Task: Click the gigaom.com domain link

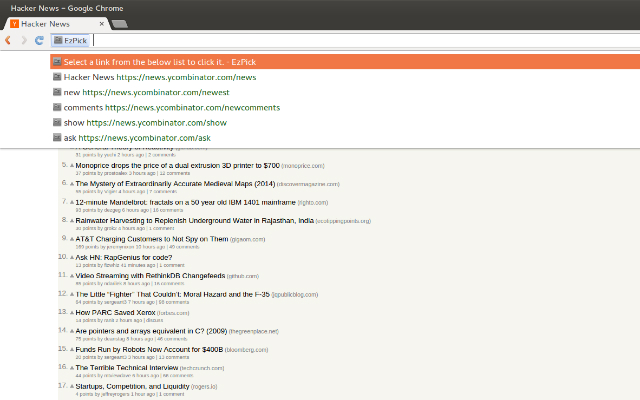Action: pos(247,239)
